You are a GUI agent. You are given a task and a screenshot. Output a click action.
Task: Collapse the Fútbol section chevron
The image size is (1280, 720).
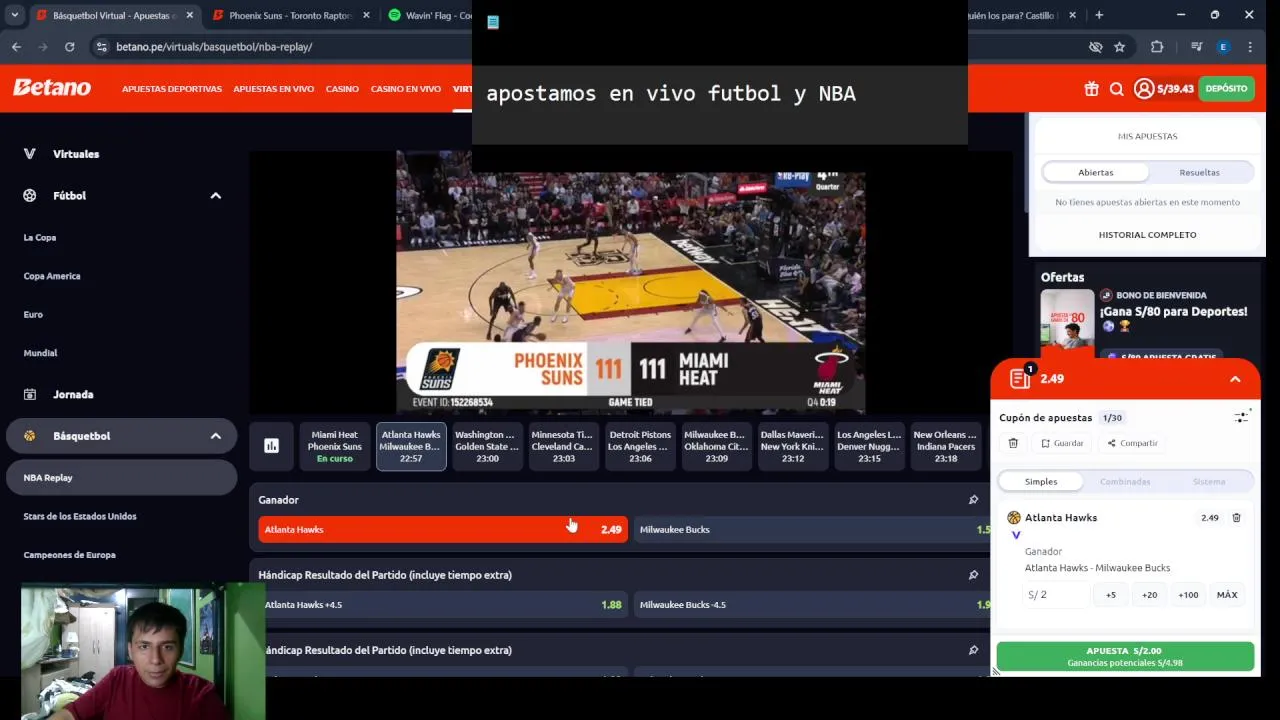point(215,196)
